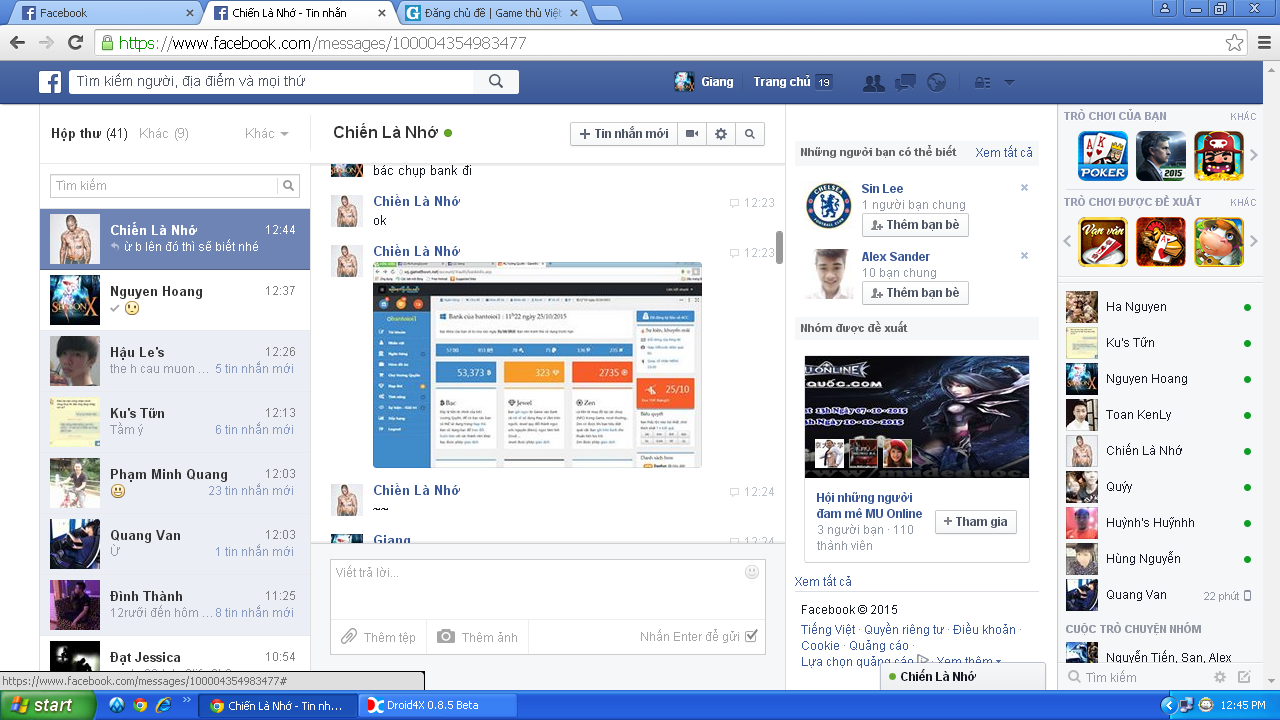Image resolution: width=1280 pixels, height=720 pixels.
Task: Open the 'Khác (9)' messages tab
Action: point(163,134)
